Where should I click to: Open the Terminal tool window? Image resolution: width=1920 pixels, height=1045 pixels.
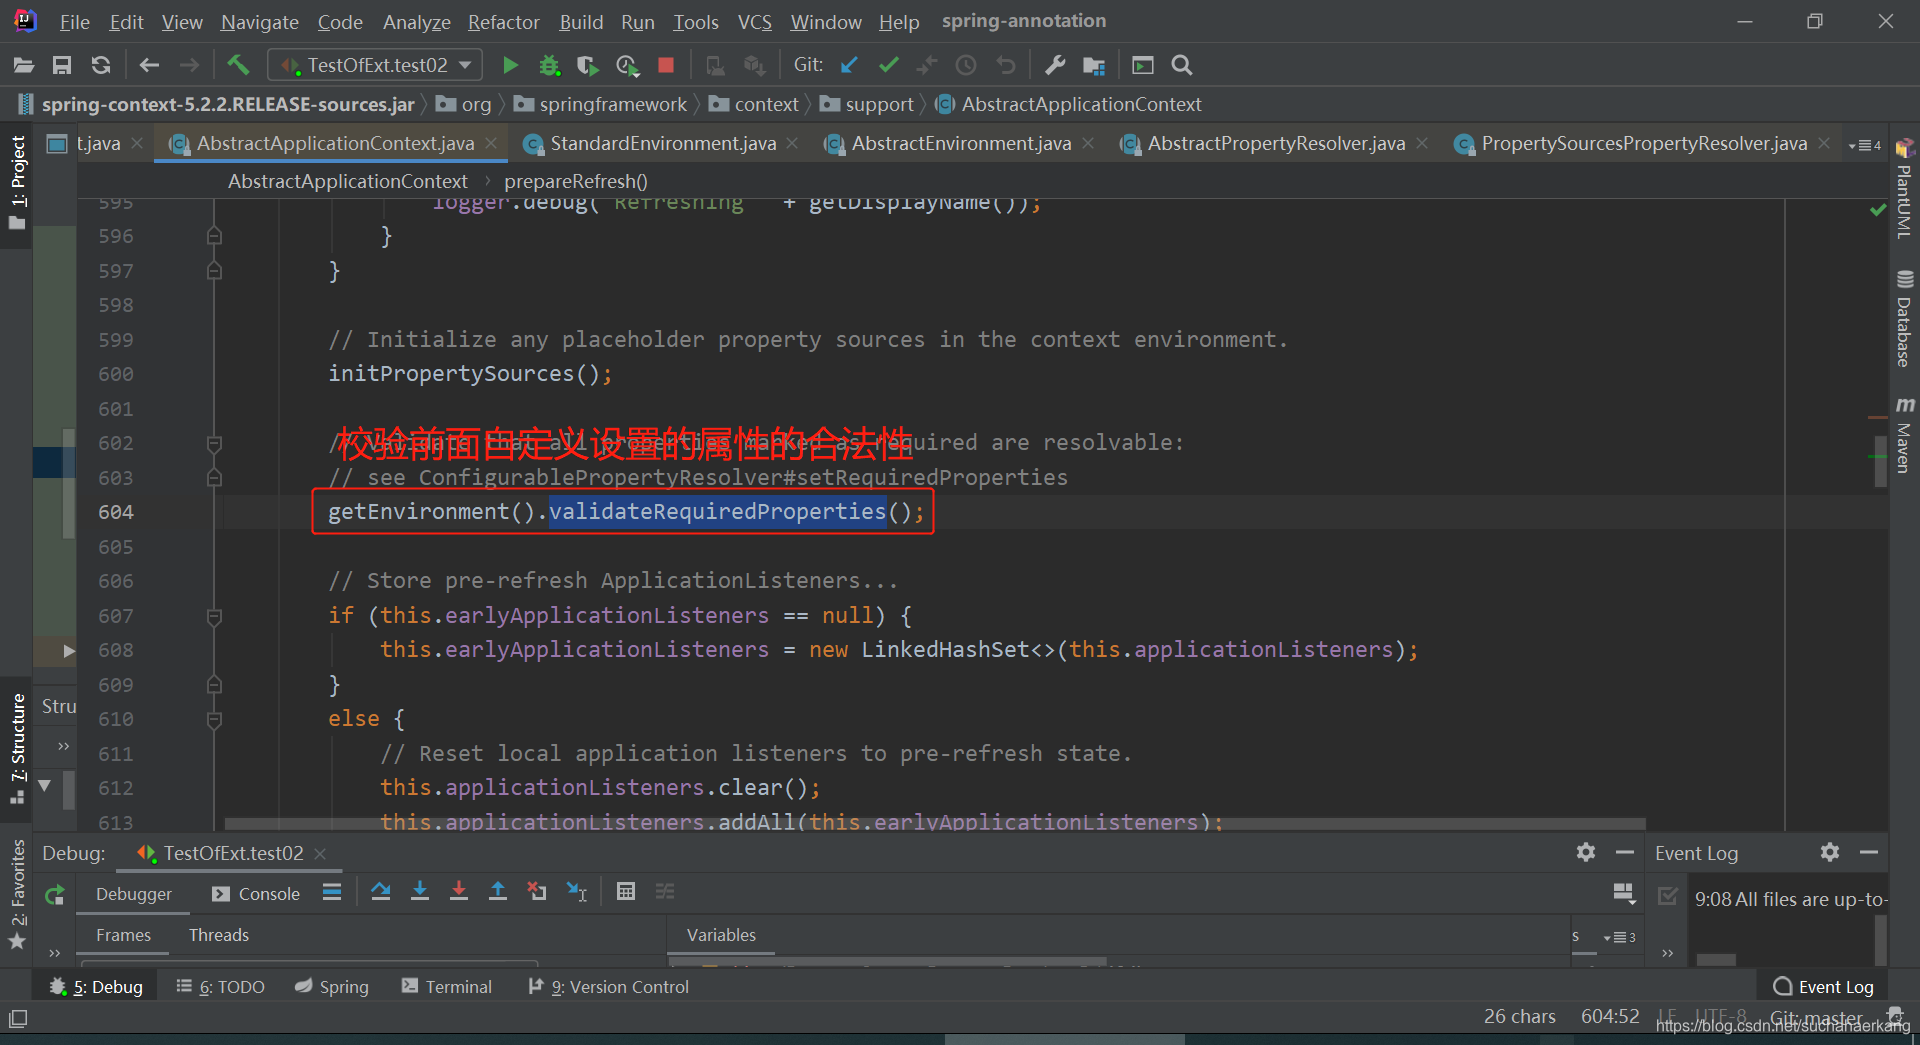(446, 987)
